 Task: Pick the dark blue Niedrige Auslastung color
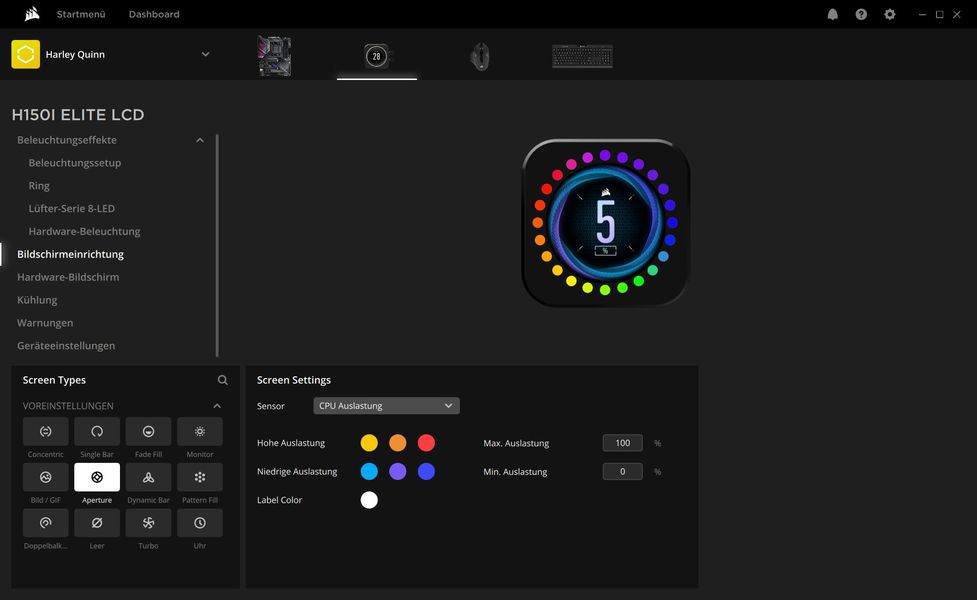(x=426, y=472)
